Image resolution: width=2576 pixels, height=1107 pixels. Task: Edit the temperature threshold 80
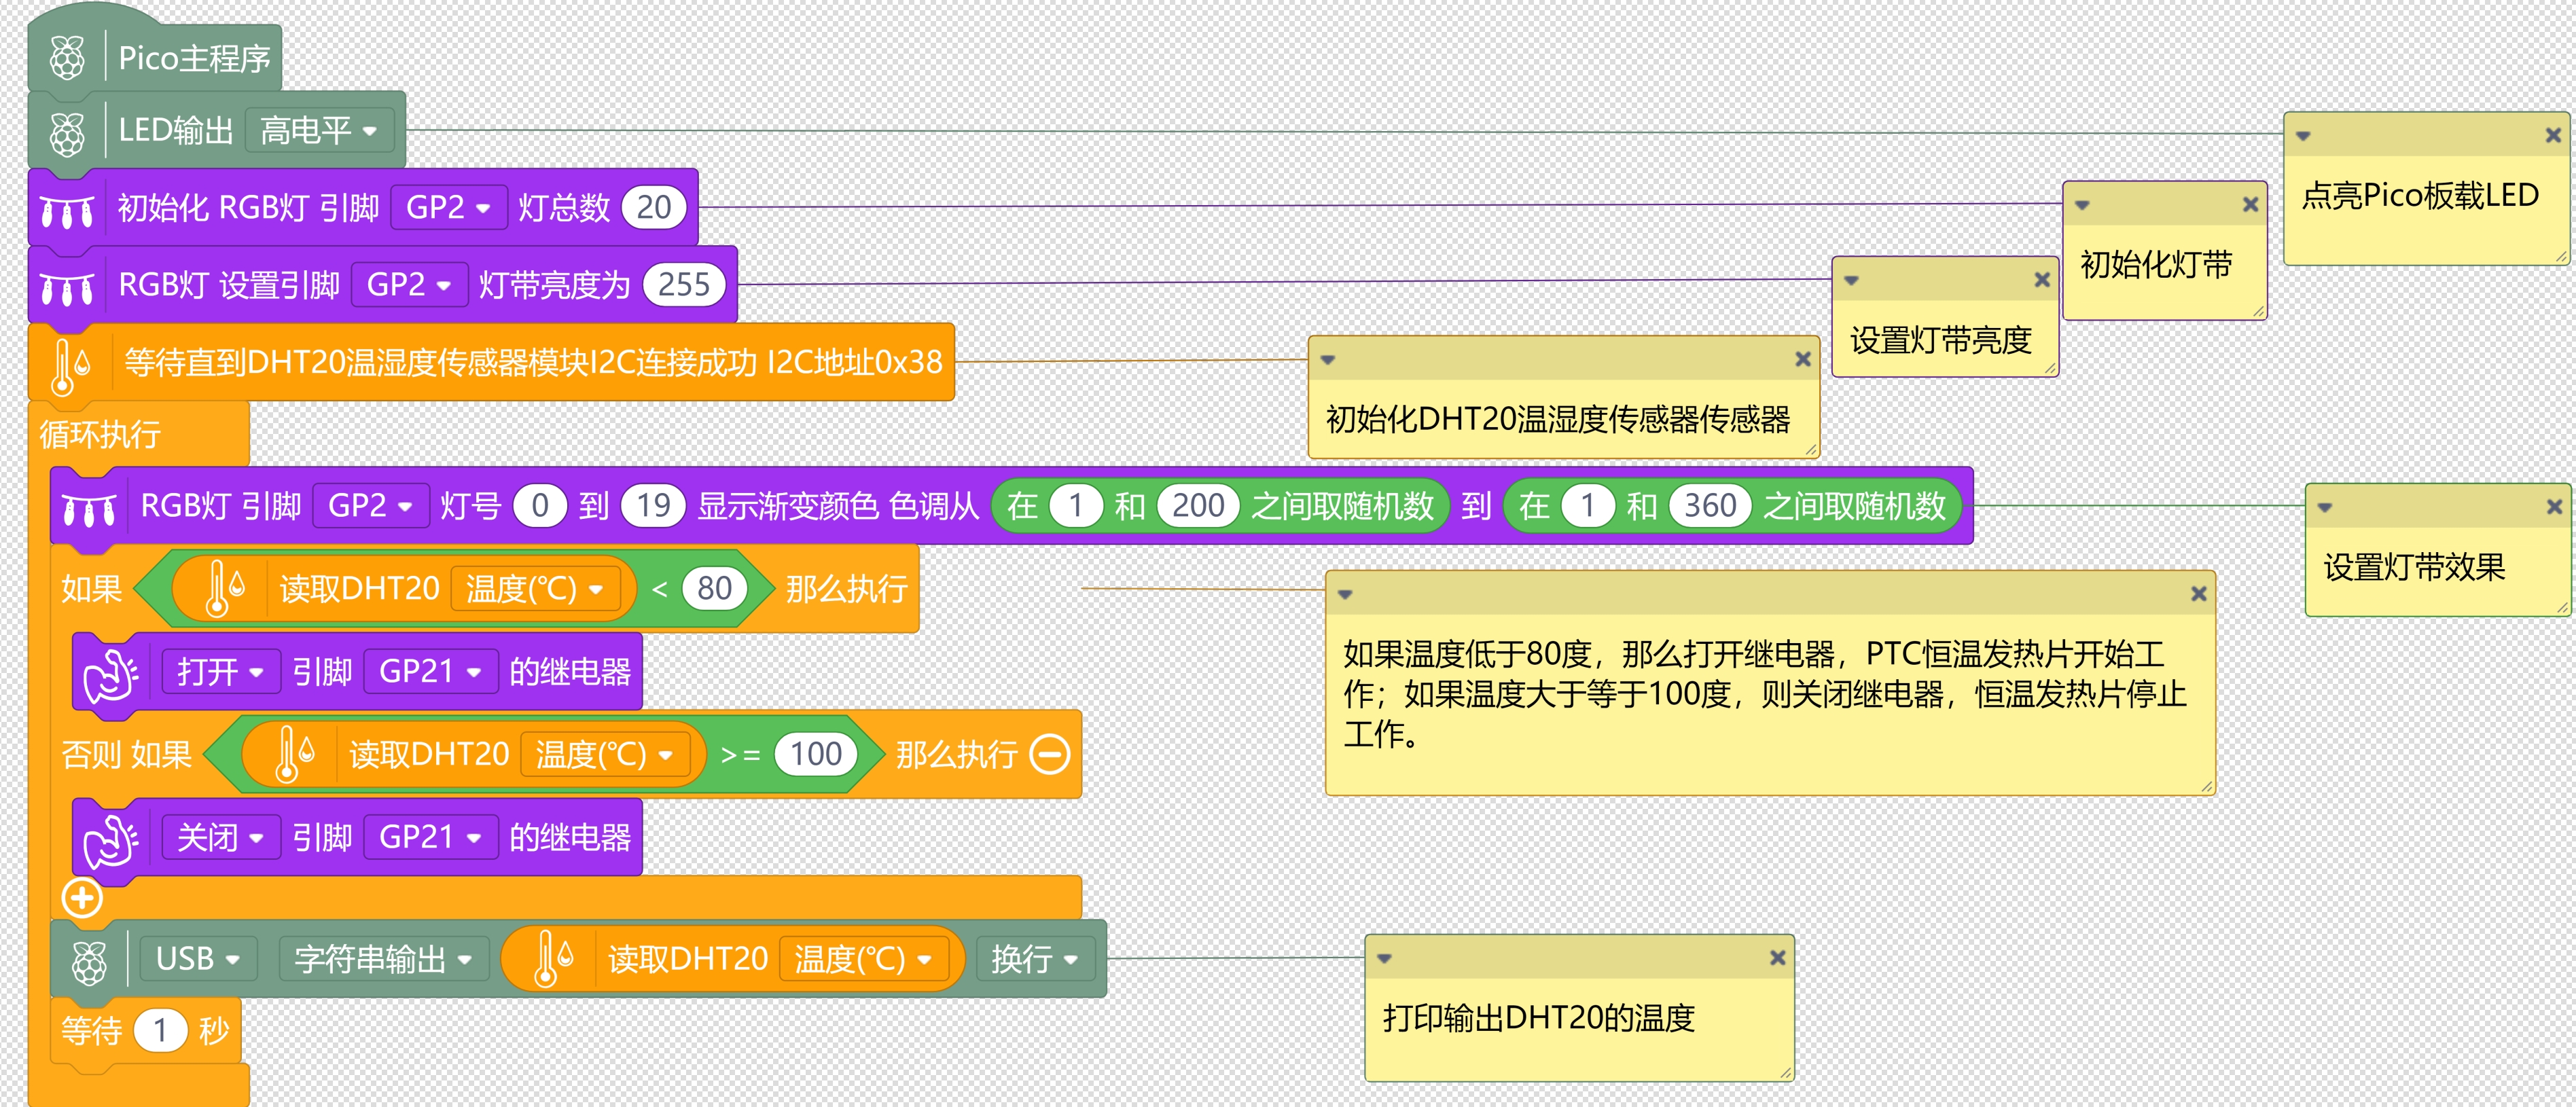(714, 589)
